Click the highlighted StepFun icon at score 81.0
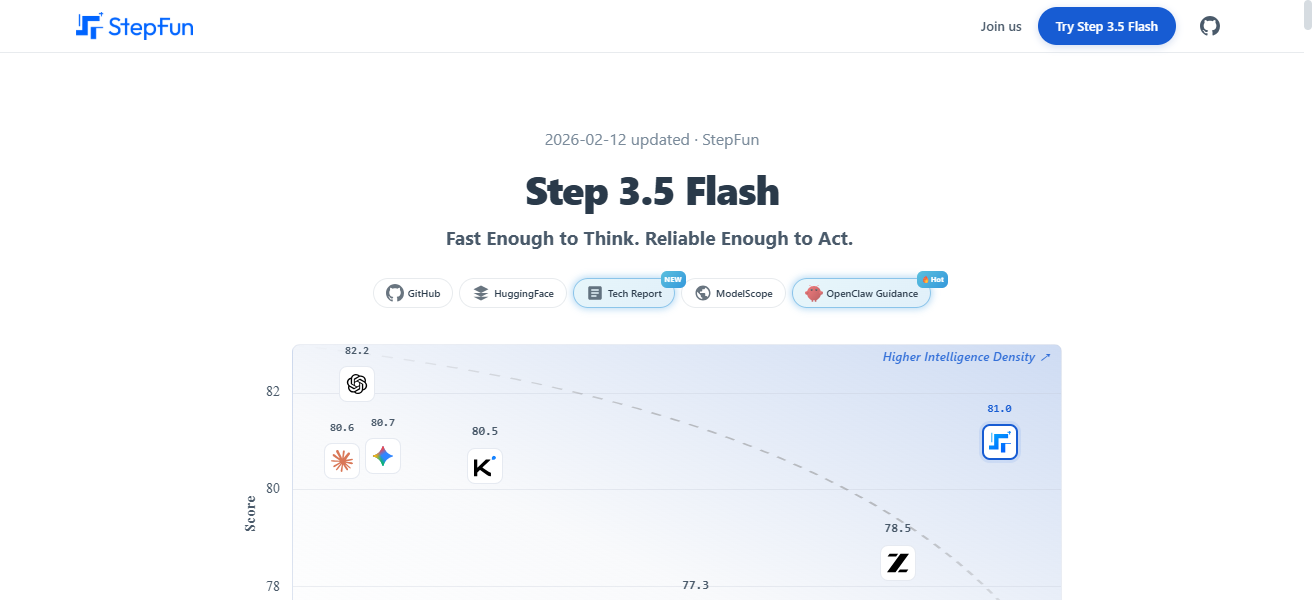 tap(1000, 442)
